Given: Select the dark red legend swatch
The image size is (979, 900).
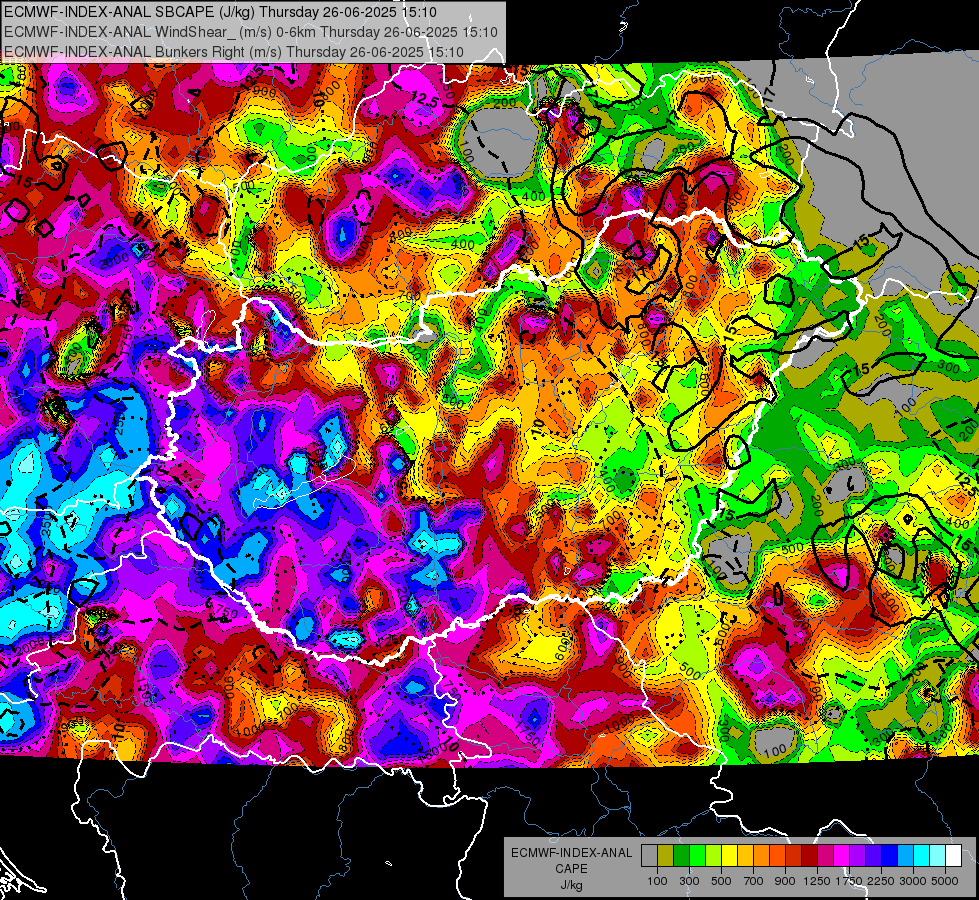Looking at the screenshot, I should click(809, 856).
